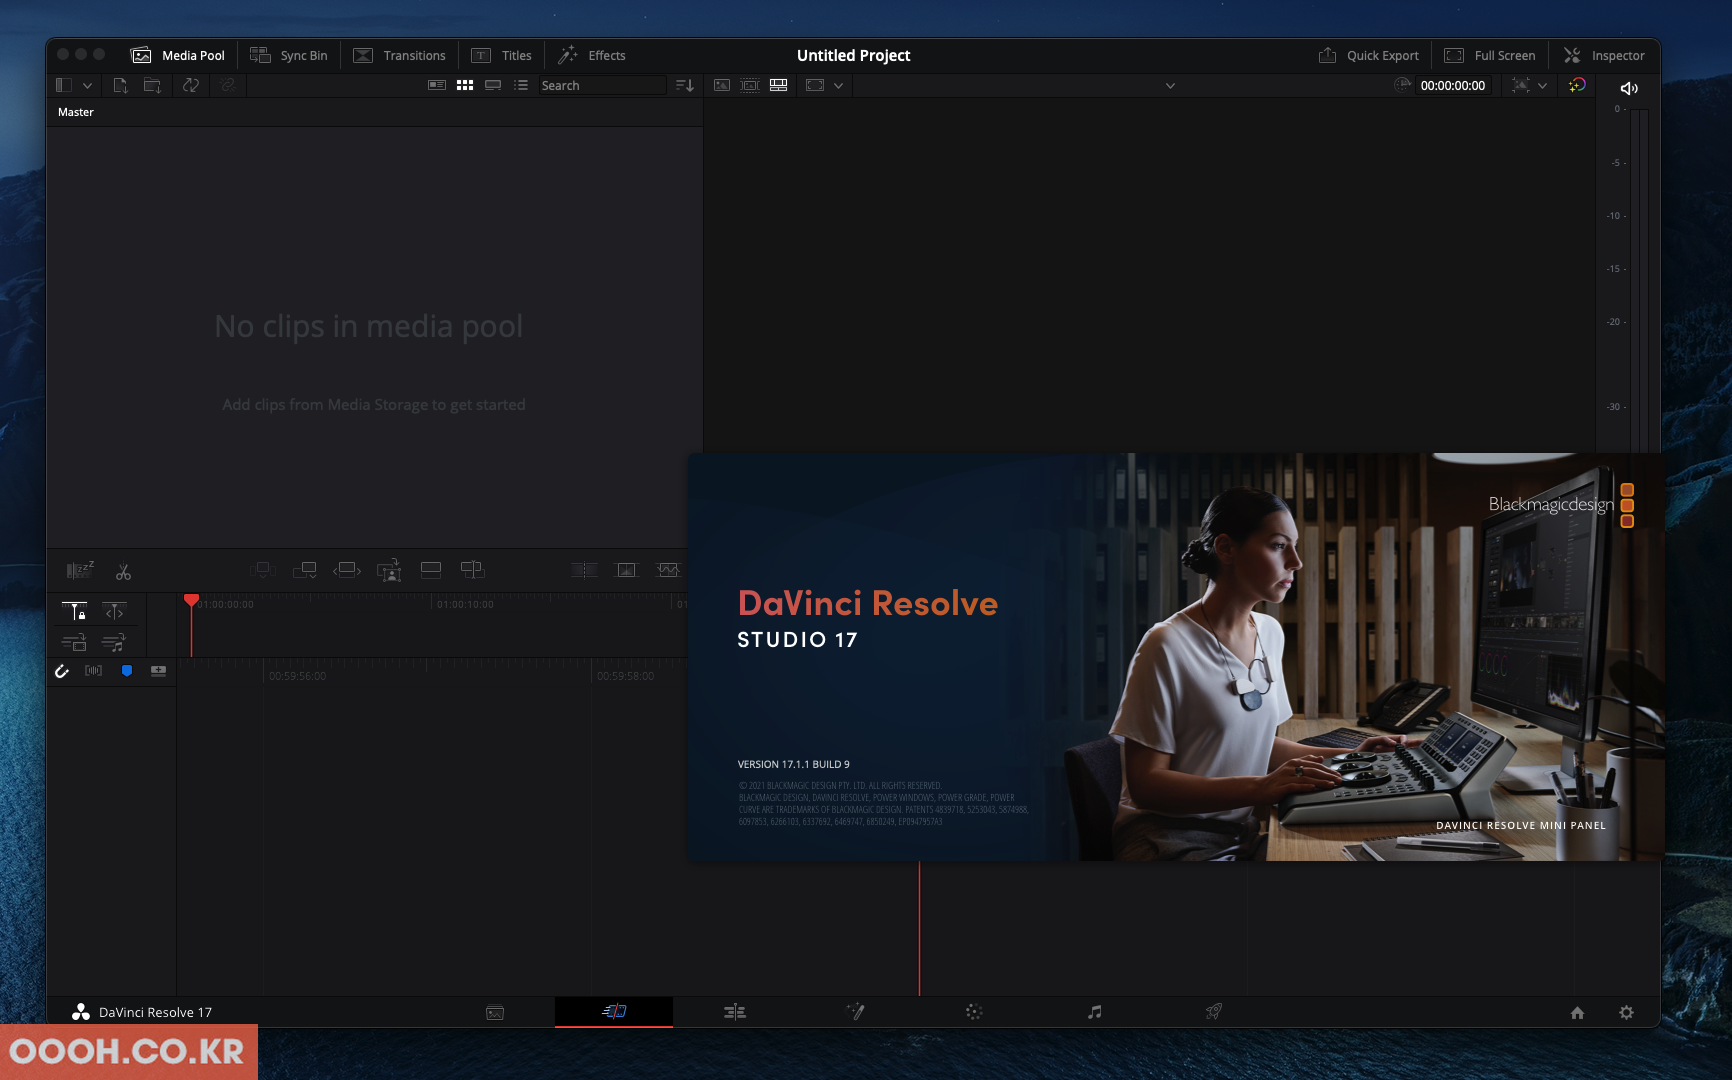This screenshot has height=1080, width=1732.
Task: Click the clock timecode options icon
Action: (x=1402, y=86)
